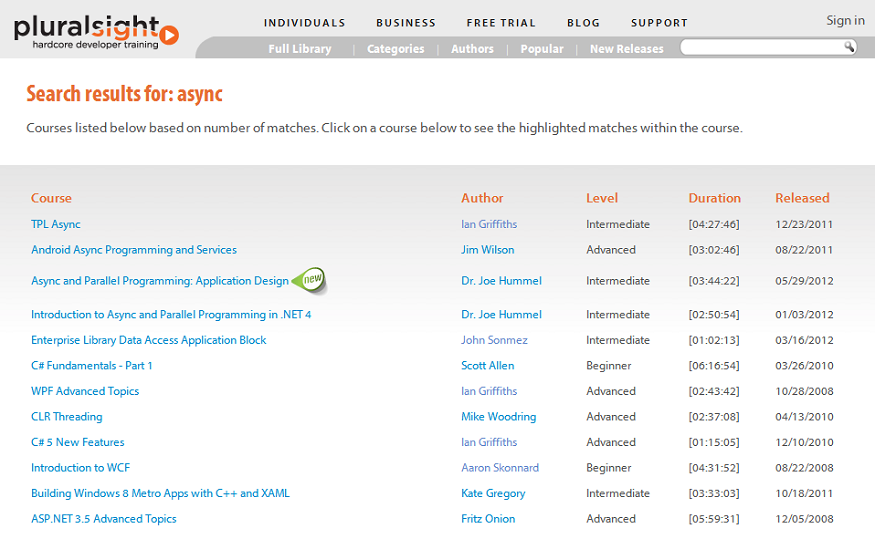875x539 pixels.
Task: View author Kate Gregory's page
Action: [493, 494]
